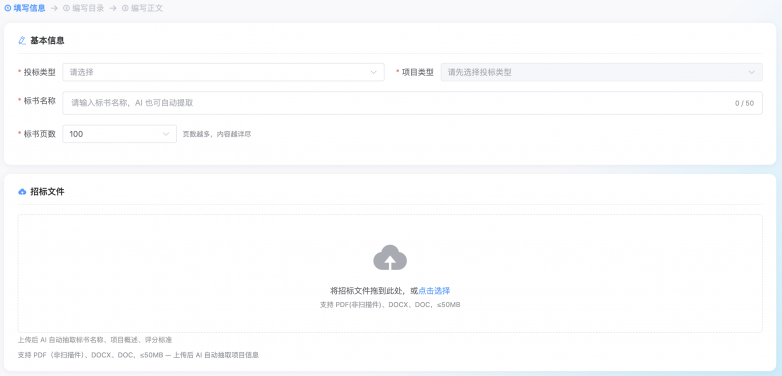
Task: Click the 编写目录 step circle icon
Action: 66,8
